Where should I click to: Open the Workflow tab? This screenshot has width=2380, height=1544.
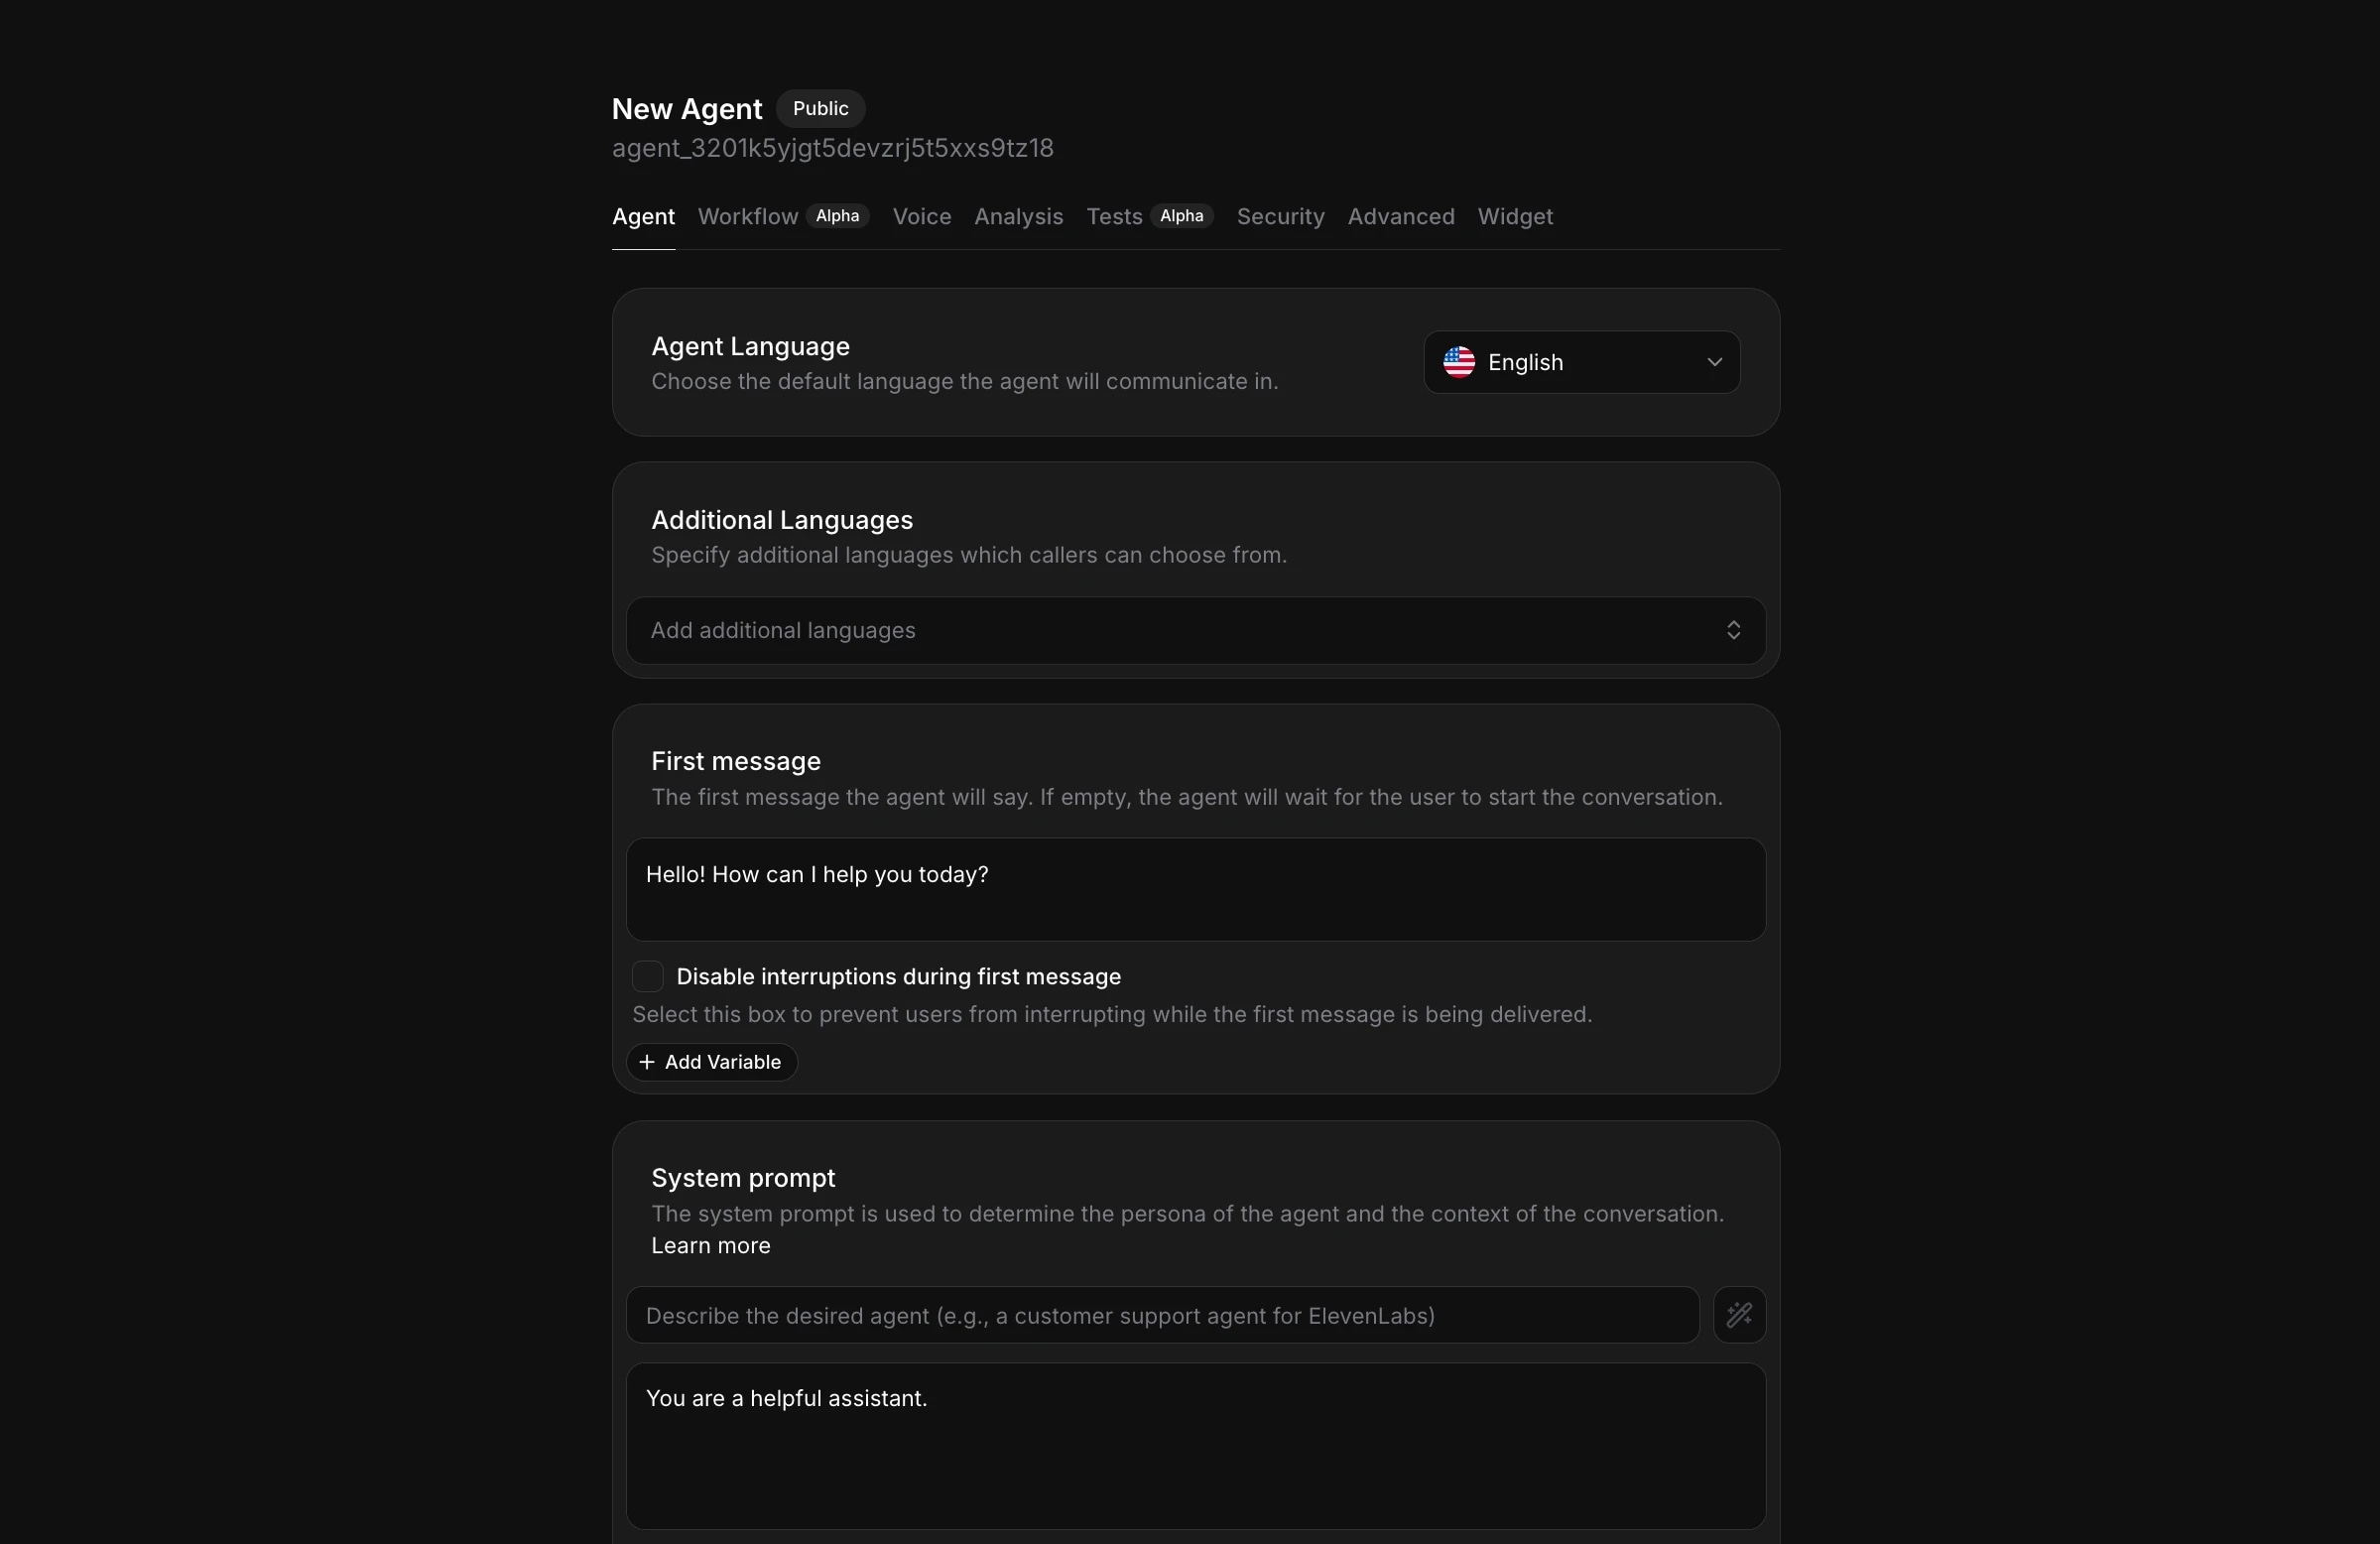point(746,216)
